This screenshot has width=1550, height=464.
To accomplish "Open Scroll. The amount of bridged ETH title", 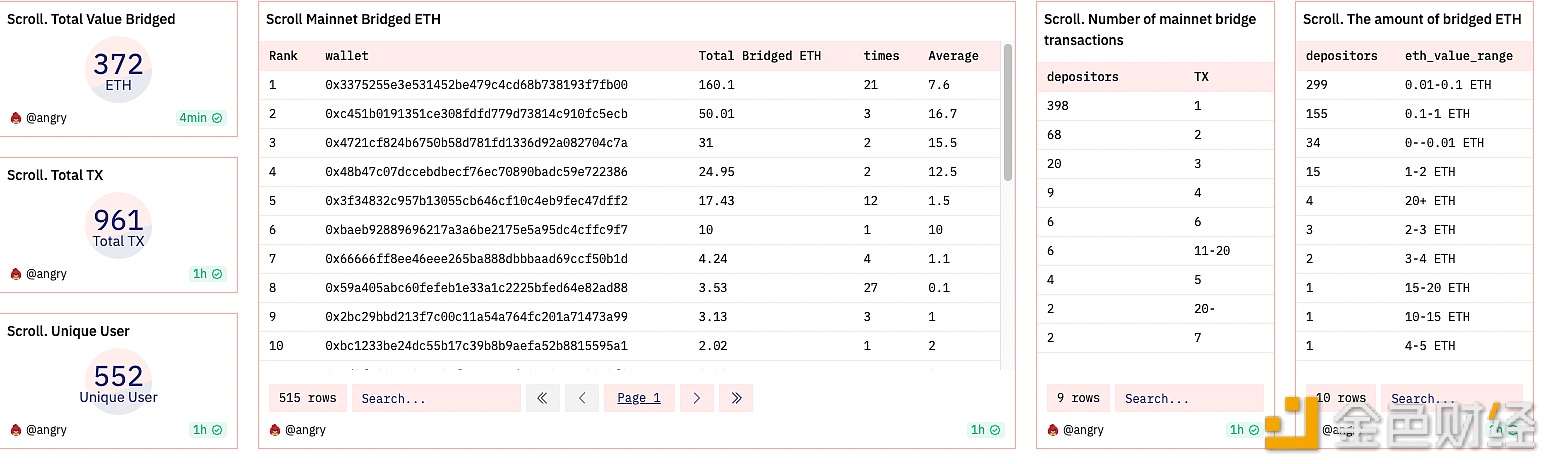I will point(1413,19).
